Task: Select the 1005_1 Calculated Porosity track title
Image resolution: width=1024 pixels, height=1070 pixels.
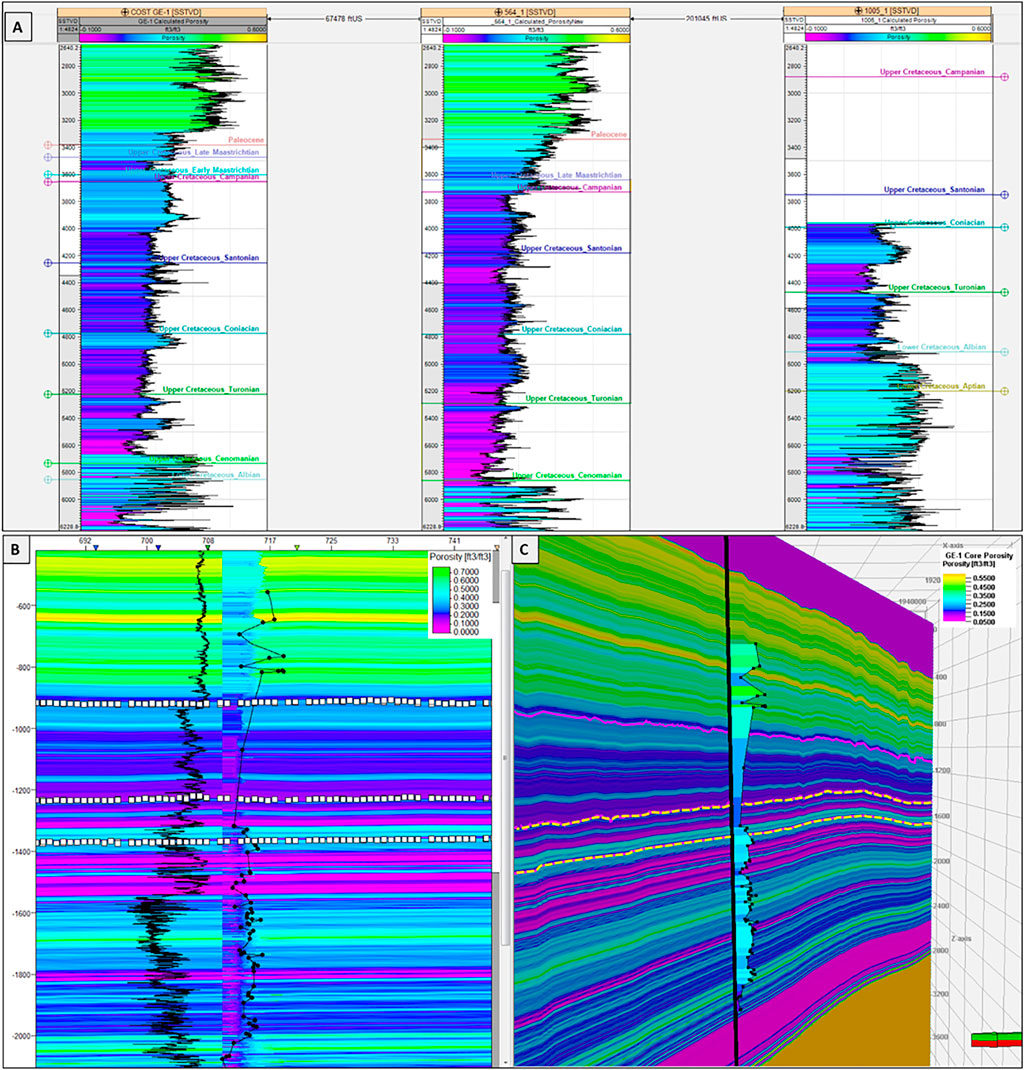Action: click(898, 20)
